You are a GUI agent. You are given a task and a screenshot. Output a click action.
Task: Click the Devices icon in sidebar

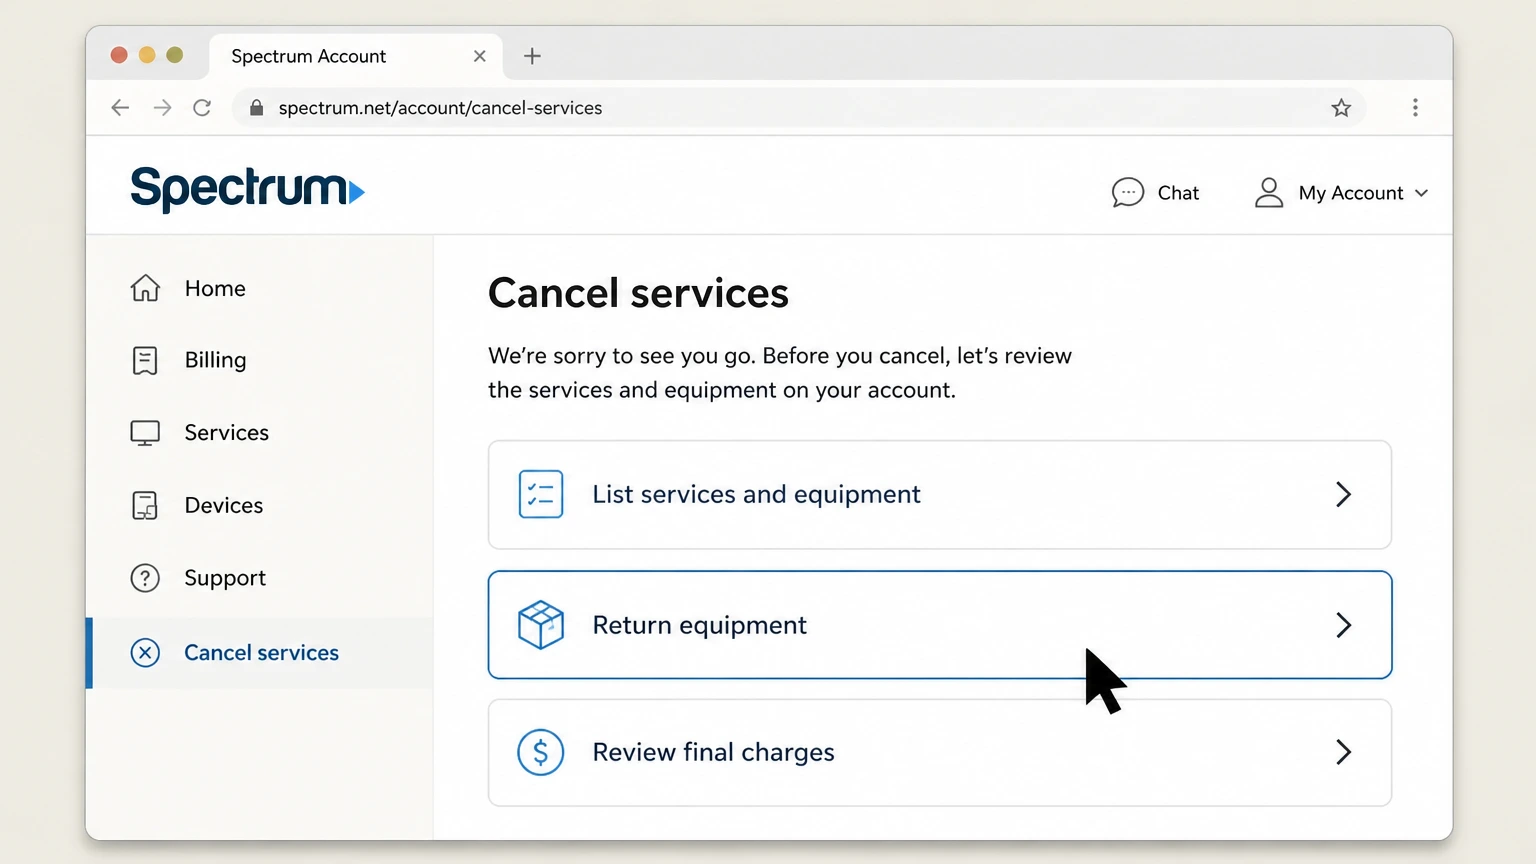(145, 505)
